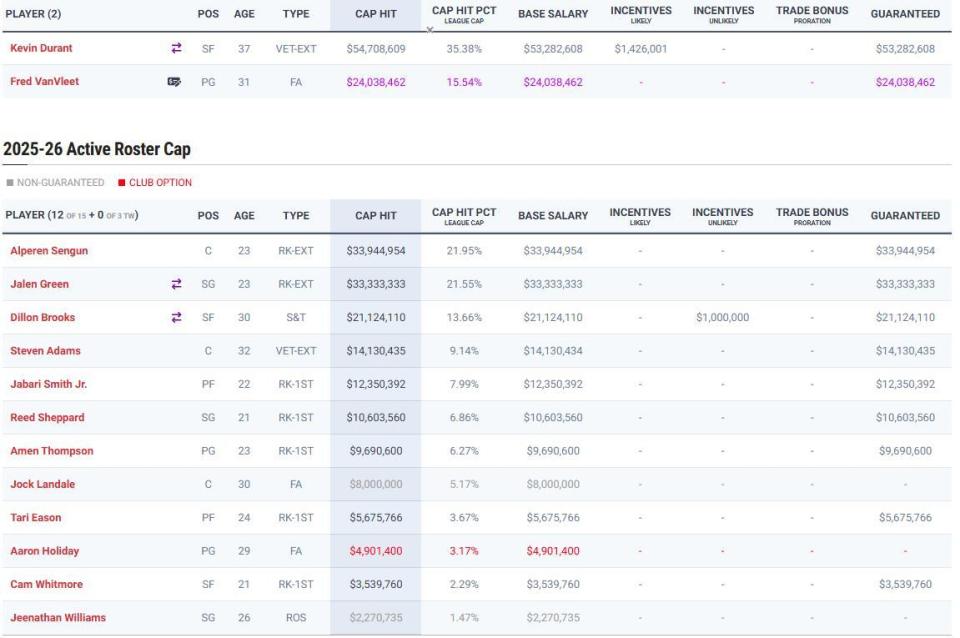Click Fred VanVleet's 15.54% cap percentage
Image resolution: width=960 pixels, height=638 pixels.
463,82
